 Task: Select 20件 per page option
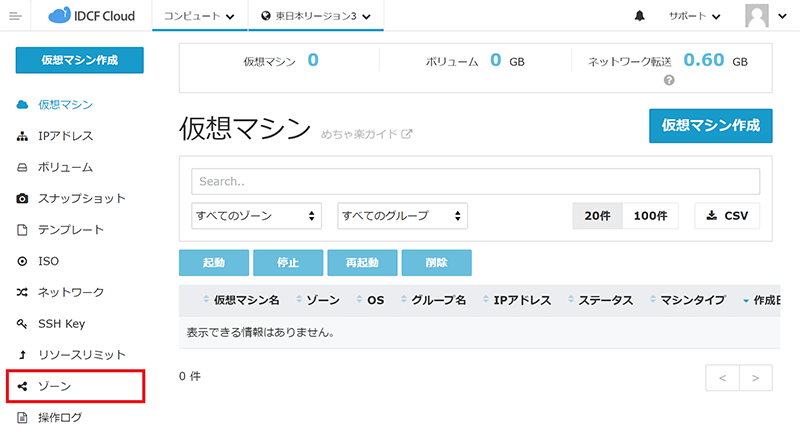597,215
